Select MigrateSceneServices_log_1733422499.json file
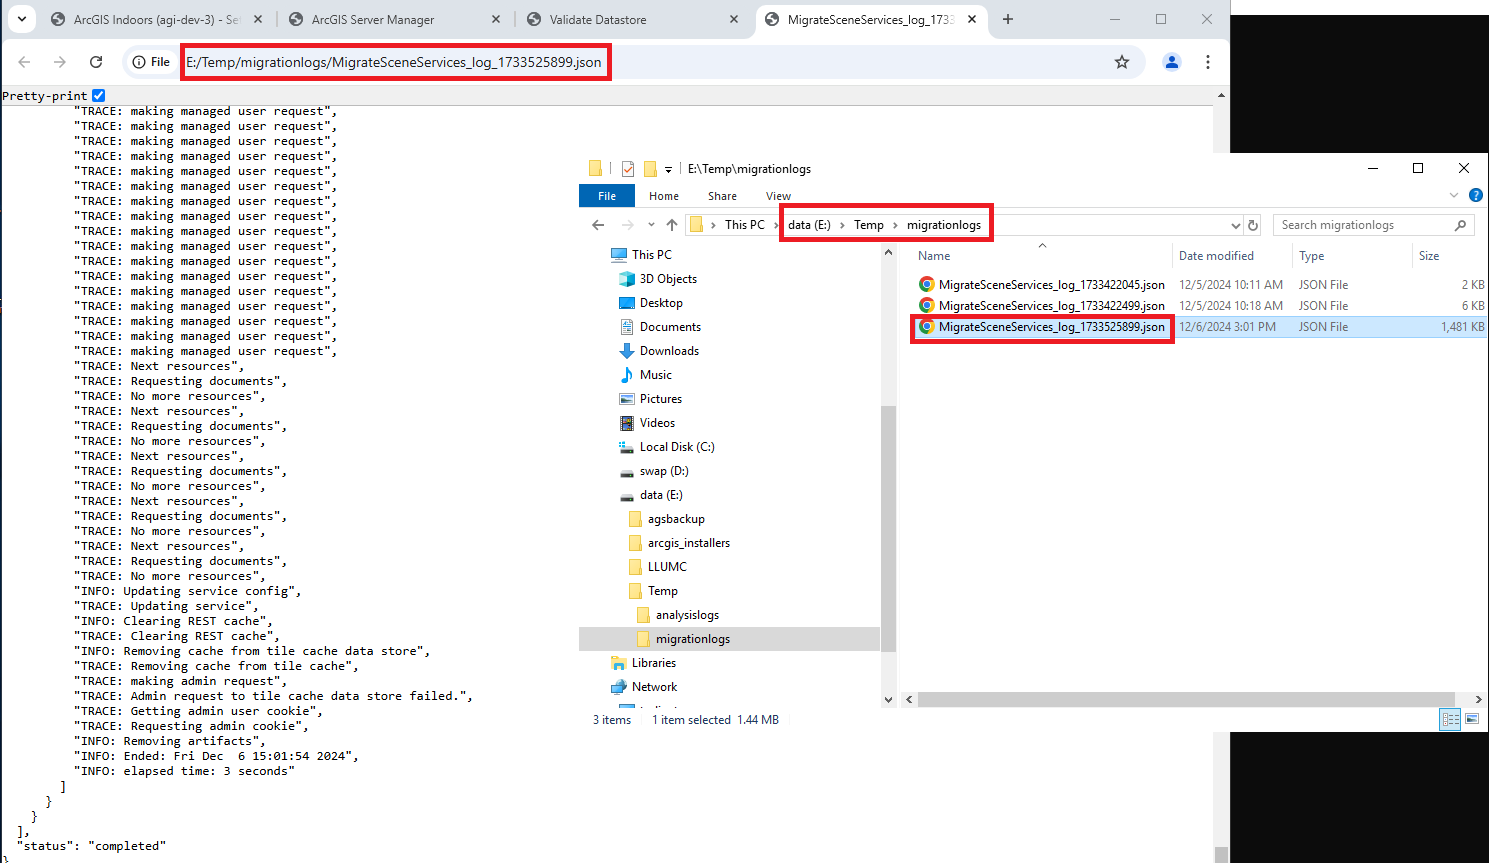The height and width of the screenshot is (863, 1489). [1051, 306]
